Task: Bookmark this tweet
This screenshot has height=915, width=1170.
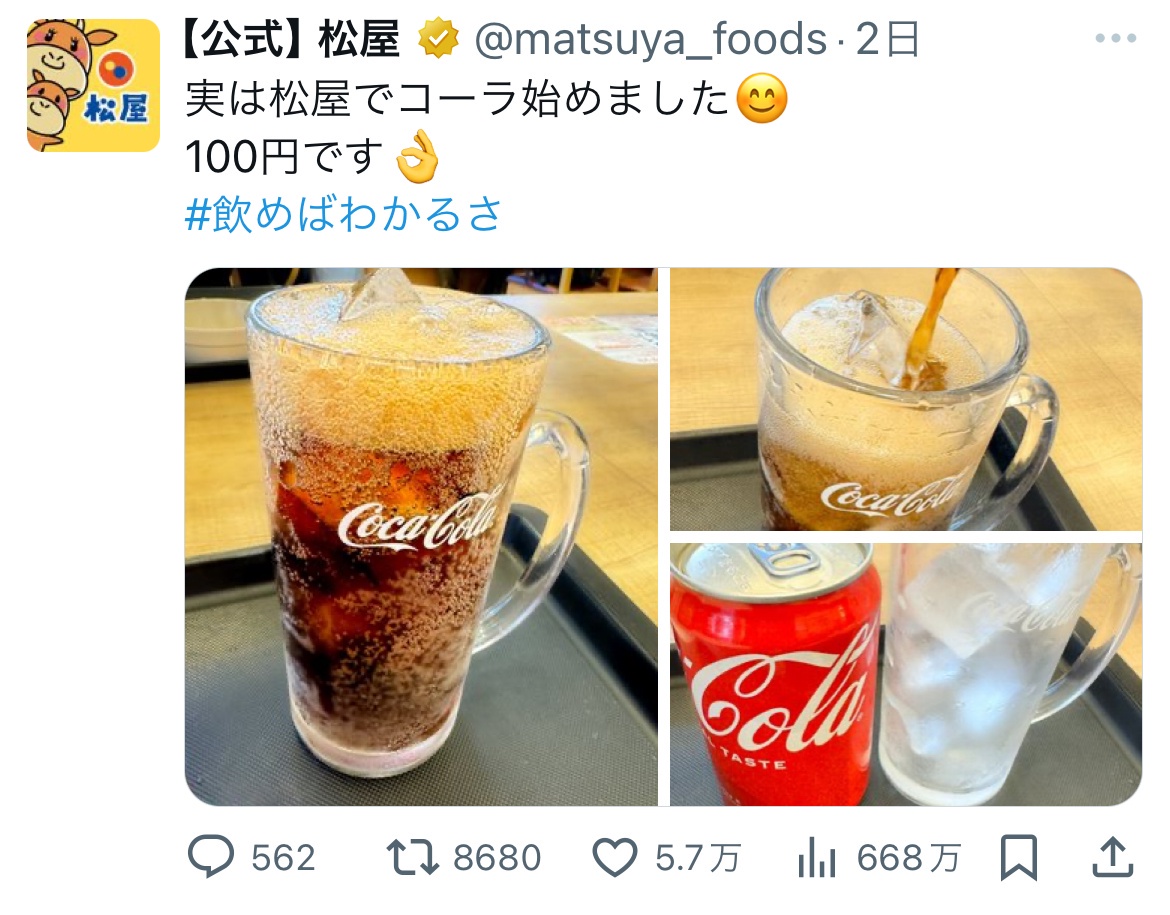Action: 1019,858
